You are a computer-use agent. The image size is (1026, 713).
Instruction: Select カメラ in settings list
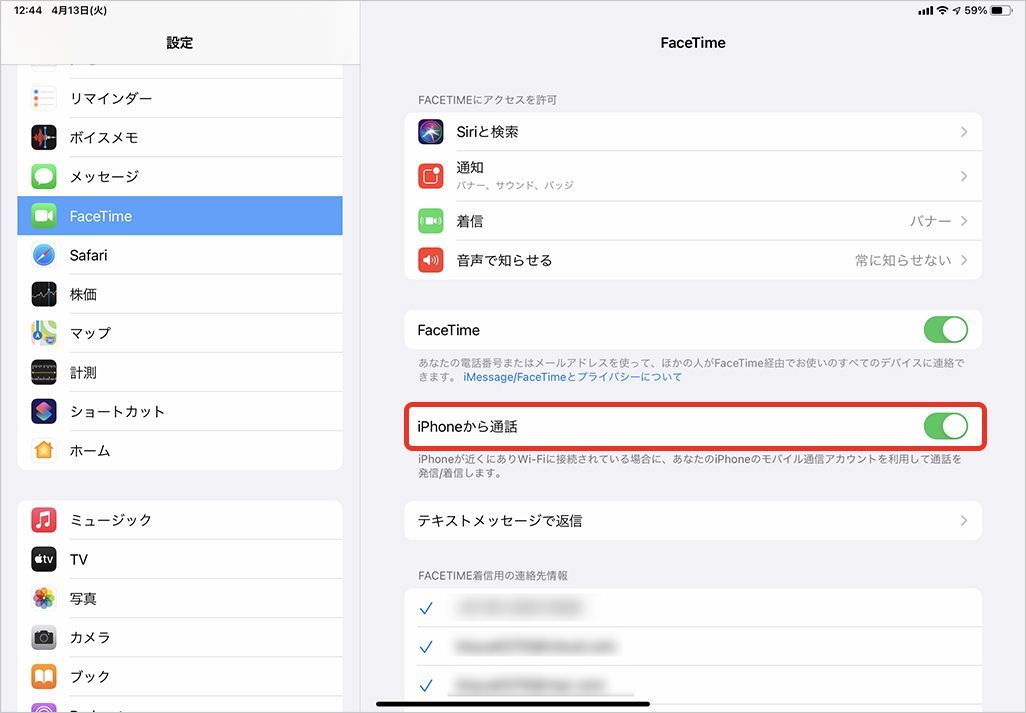pos(180,637)
